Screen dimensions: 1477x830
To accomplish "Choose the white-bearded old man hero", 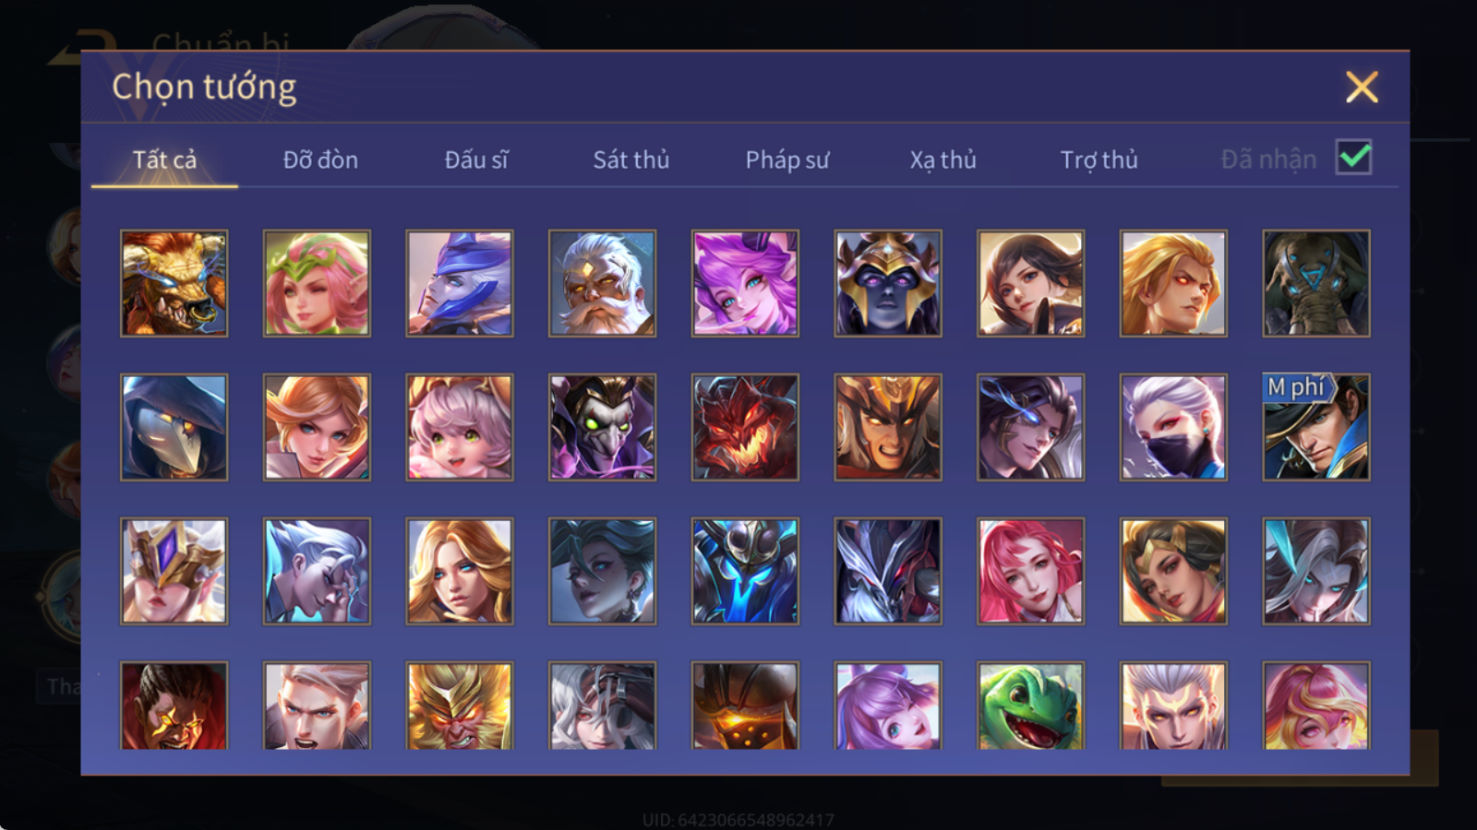I will [x=602, y=284].
